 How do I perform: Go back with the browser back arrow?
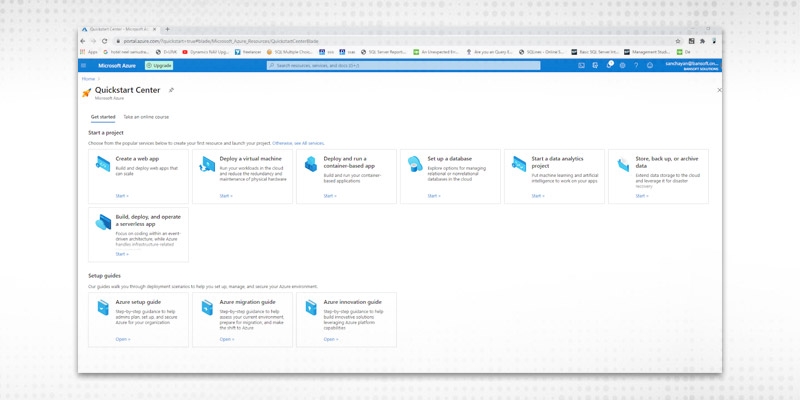(83, 41)
